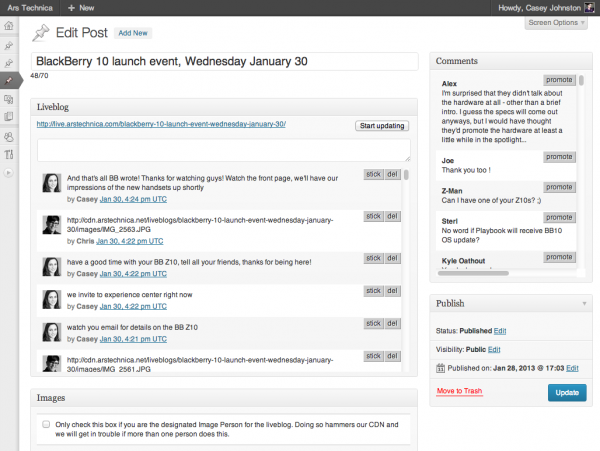Click Move to Trash link
The width and height of the screenshot is (600, 451).
point(459,391)
